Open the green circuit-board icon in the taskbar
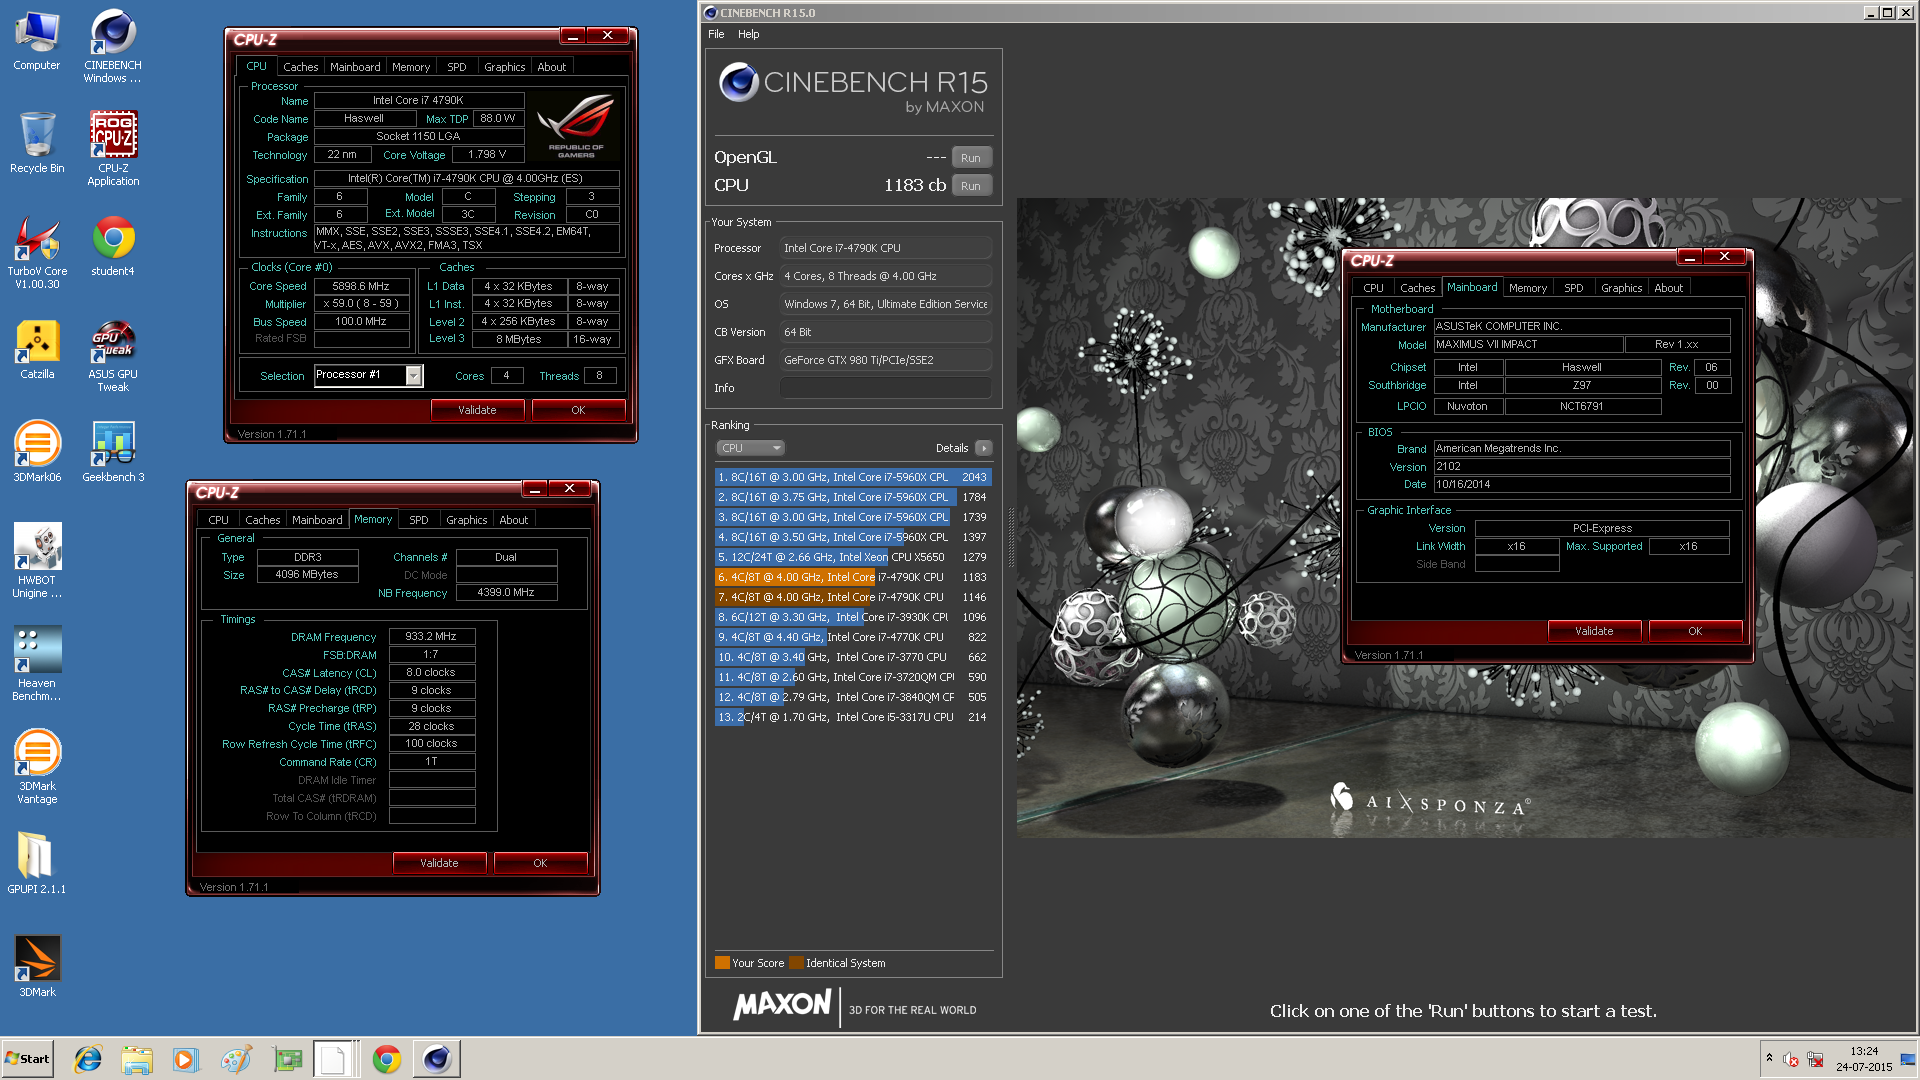 (x=287, y=1059)
